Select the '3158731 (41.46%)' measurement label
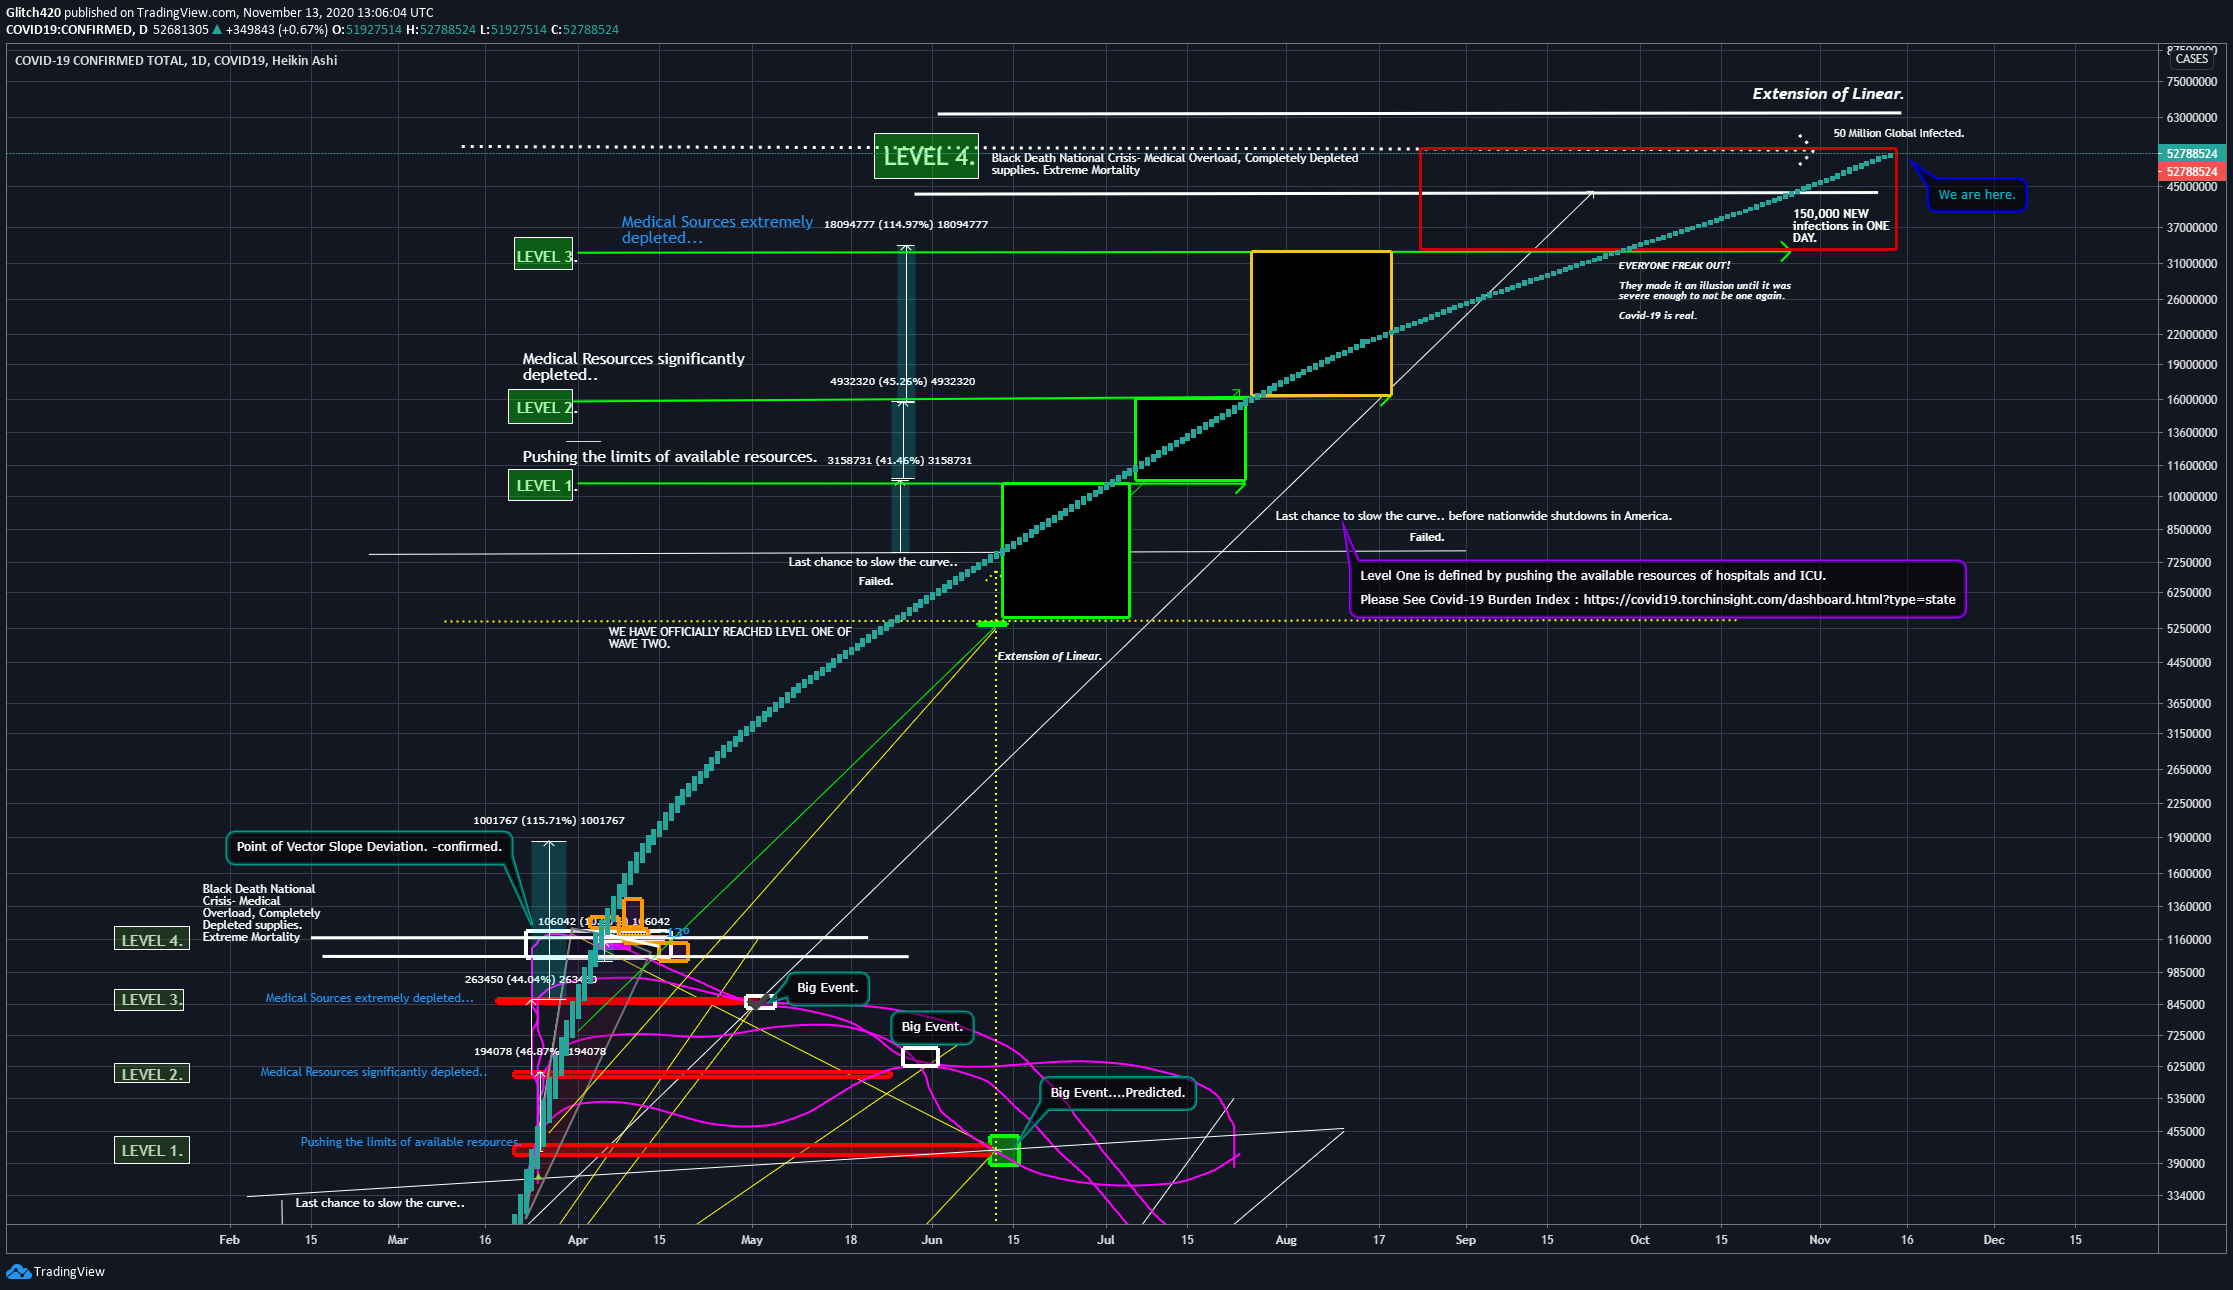 (x=899, y=461)
